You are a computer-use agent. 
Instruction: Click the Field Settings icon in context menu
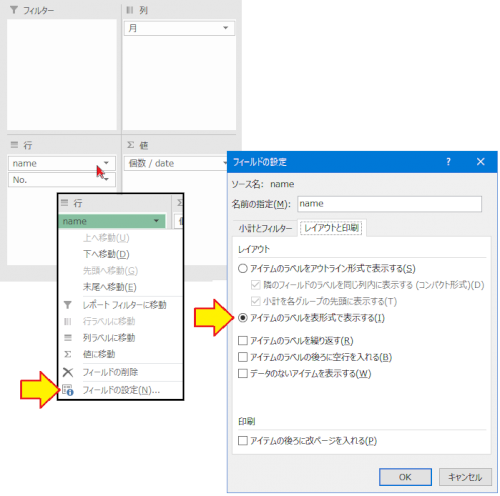(68, 390)
